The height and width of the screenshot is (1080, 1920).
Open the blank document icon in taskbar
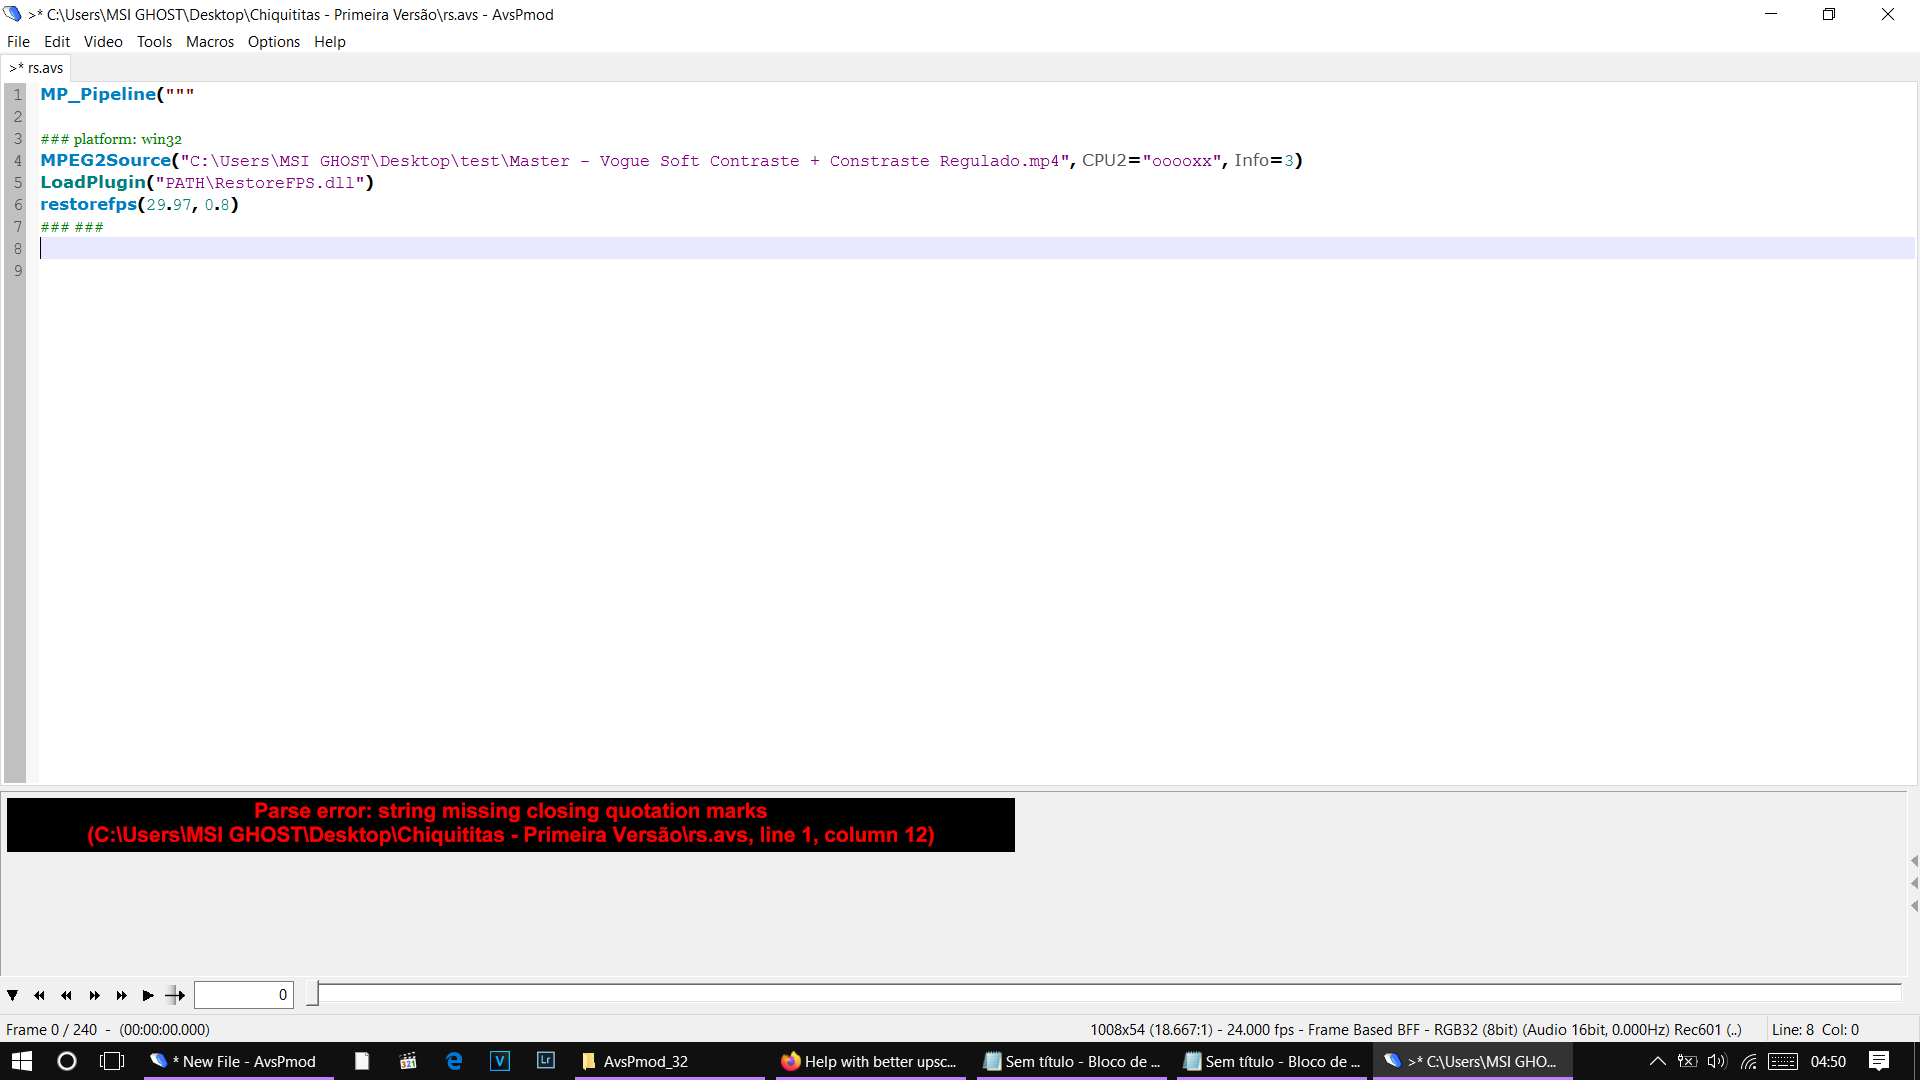pyautogui.click(x=362, y=1061)
